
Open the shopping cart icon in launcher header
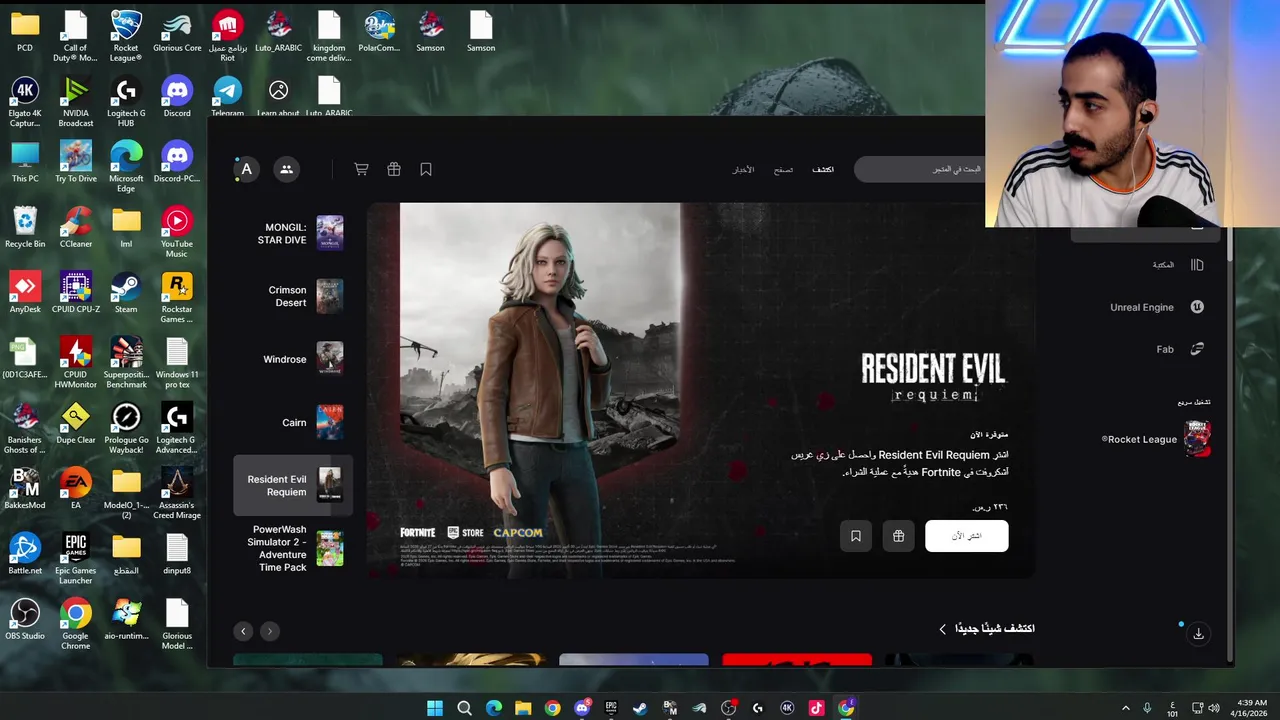click(361, 170)
